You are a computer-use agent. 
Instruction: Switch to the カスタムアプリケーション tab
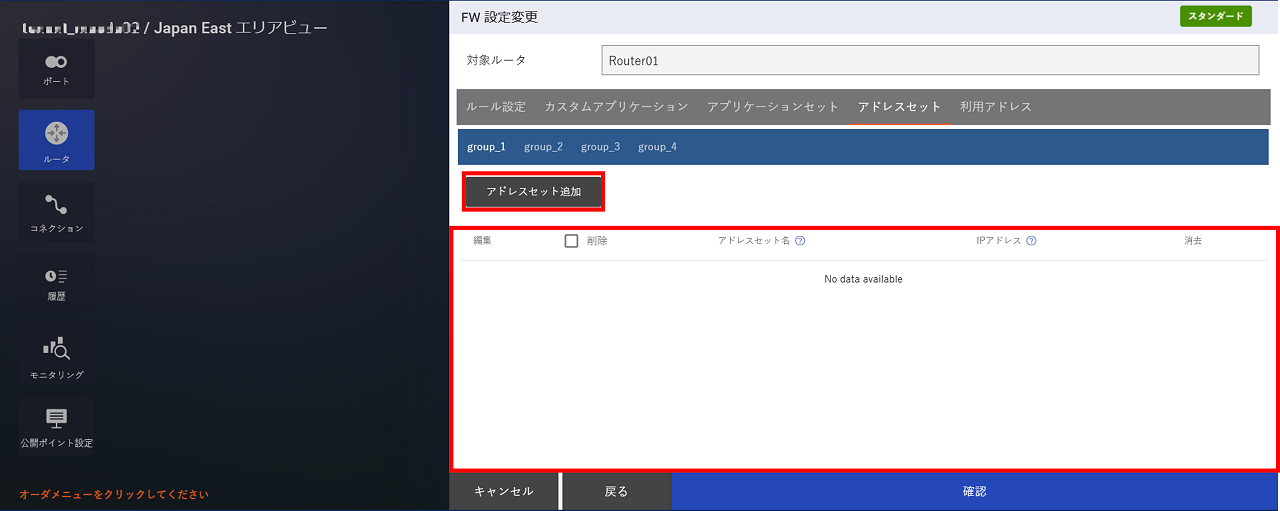[x=616, y=106]
